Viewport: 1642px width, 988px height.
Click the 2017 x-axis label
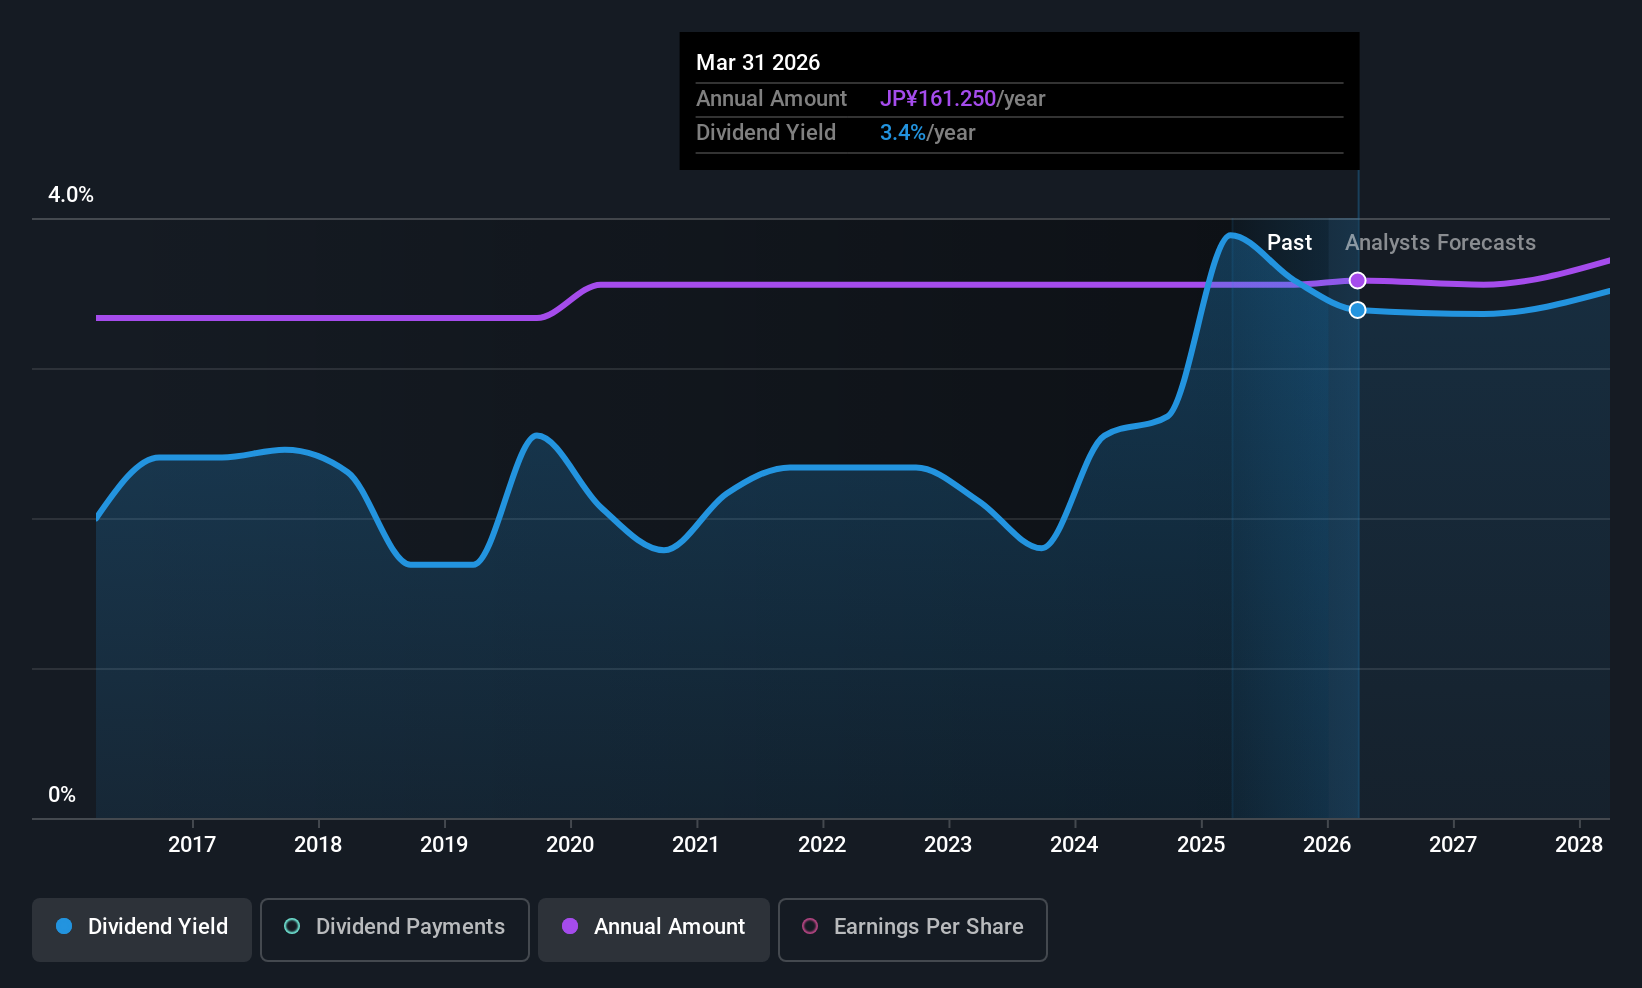[192, 844]
